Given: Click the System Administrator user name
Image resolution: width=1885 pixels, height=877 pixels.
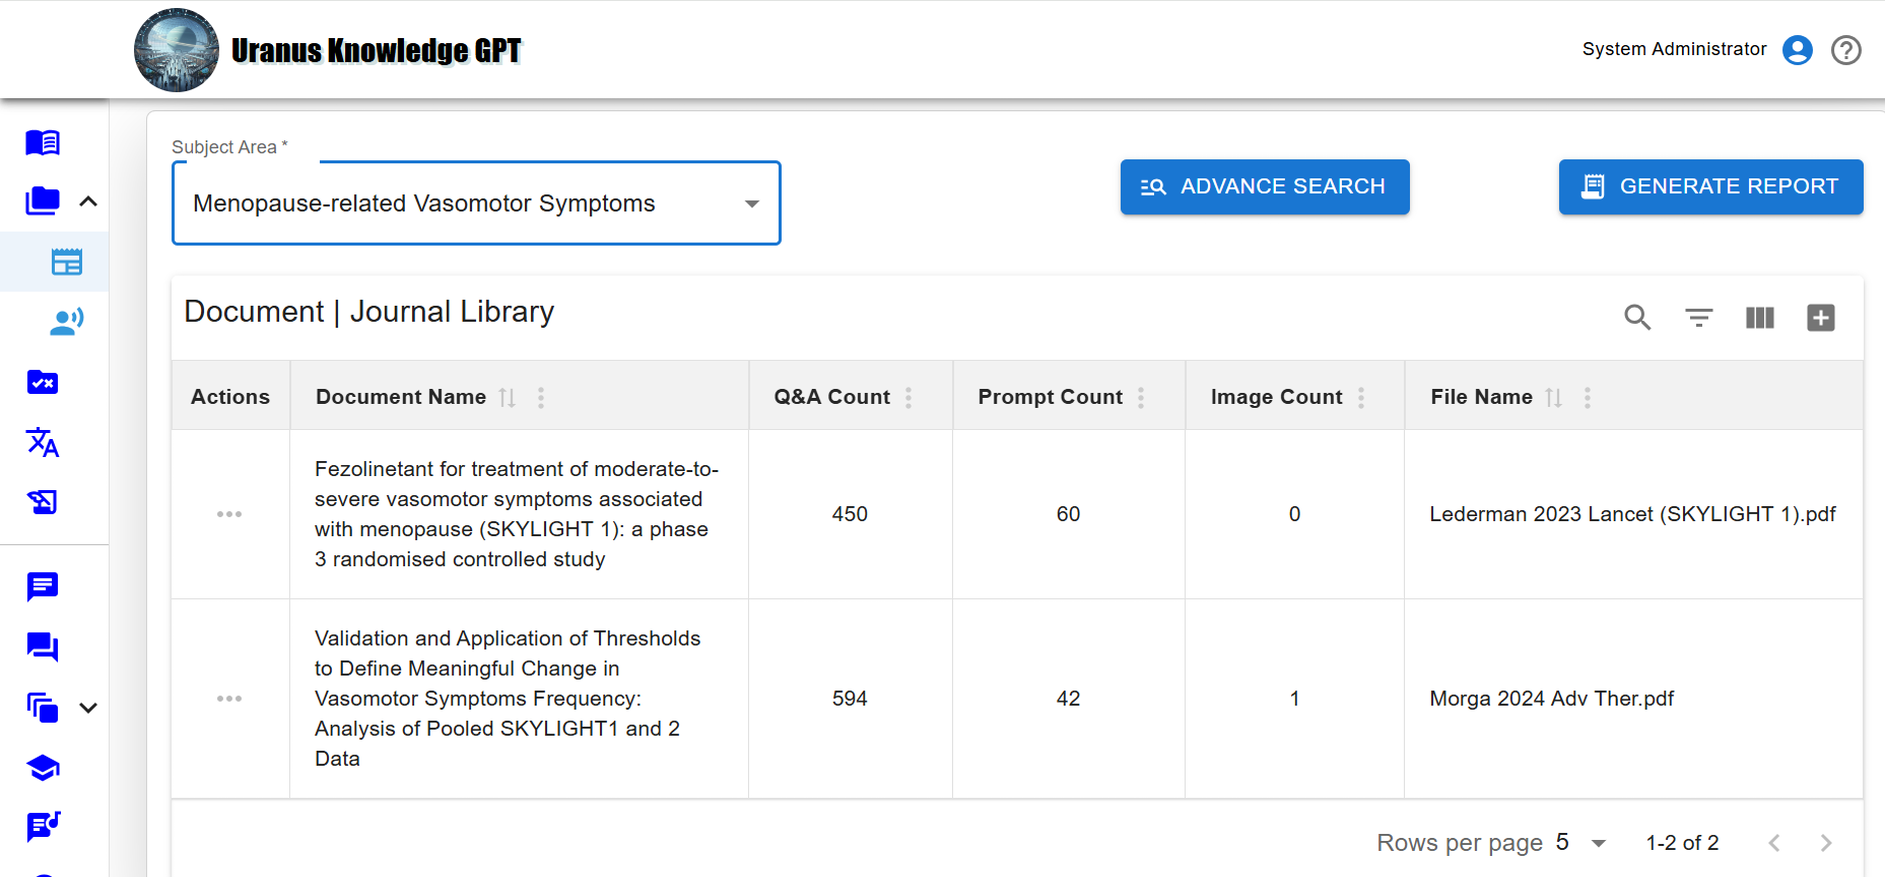Looking at the screenshot, I should (1674, 49).
